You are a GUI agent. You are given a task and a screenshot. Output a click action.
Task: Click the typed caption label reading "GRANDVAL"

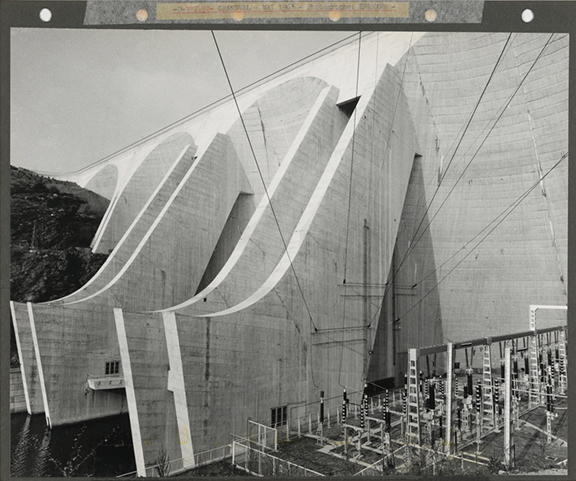[283, 10]
